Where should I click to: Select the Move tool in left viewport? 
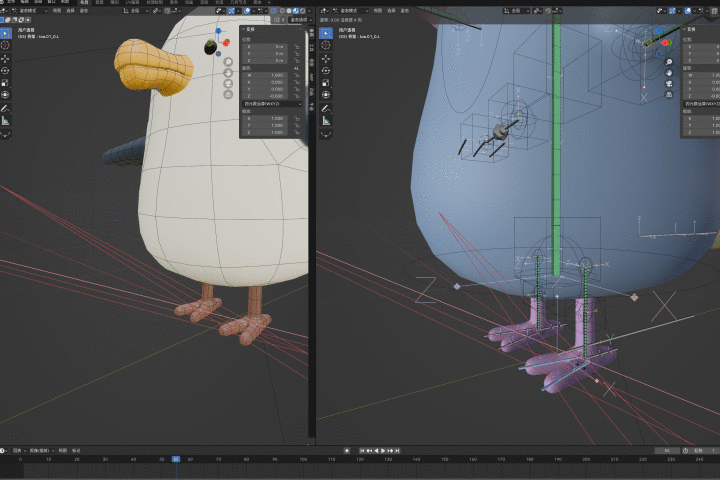coord(6,59)
